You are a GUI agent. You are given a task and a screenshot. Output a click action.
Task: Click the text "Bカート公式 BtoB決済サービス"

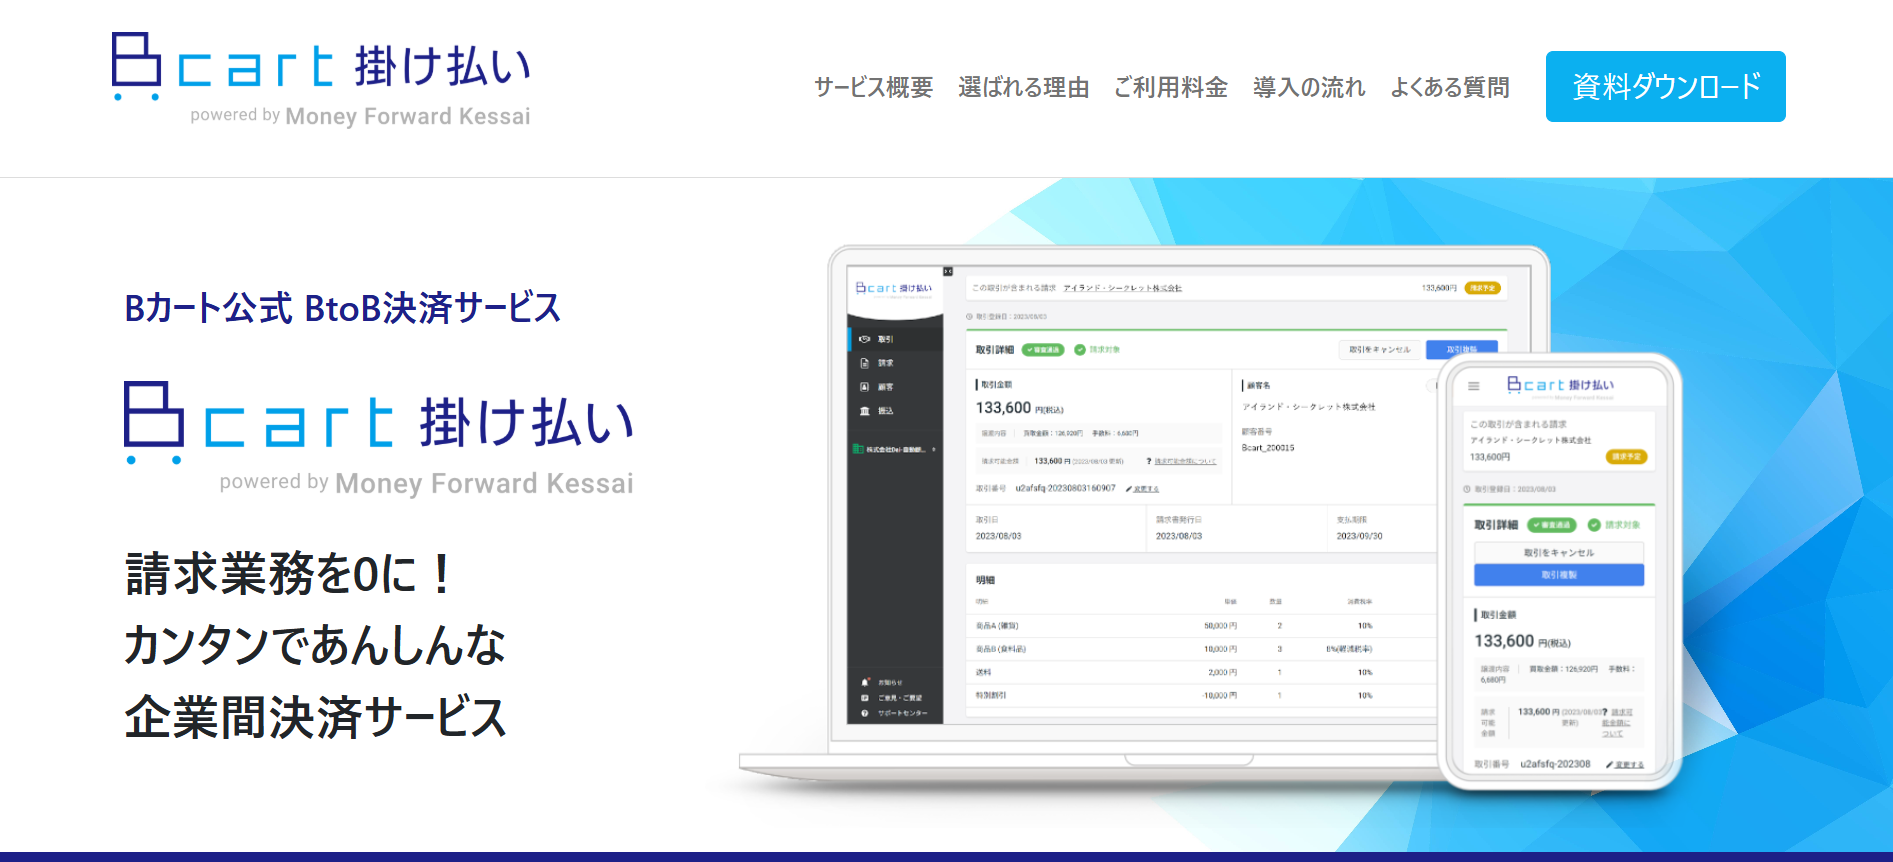pyautogui.click(x=343, y=308)
